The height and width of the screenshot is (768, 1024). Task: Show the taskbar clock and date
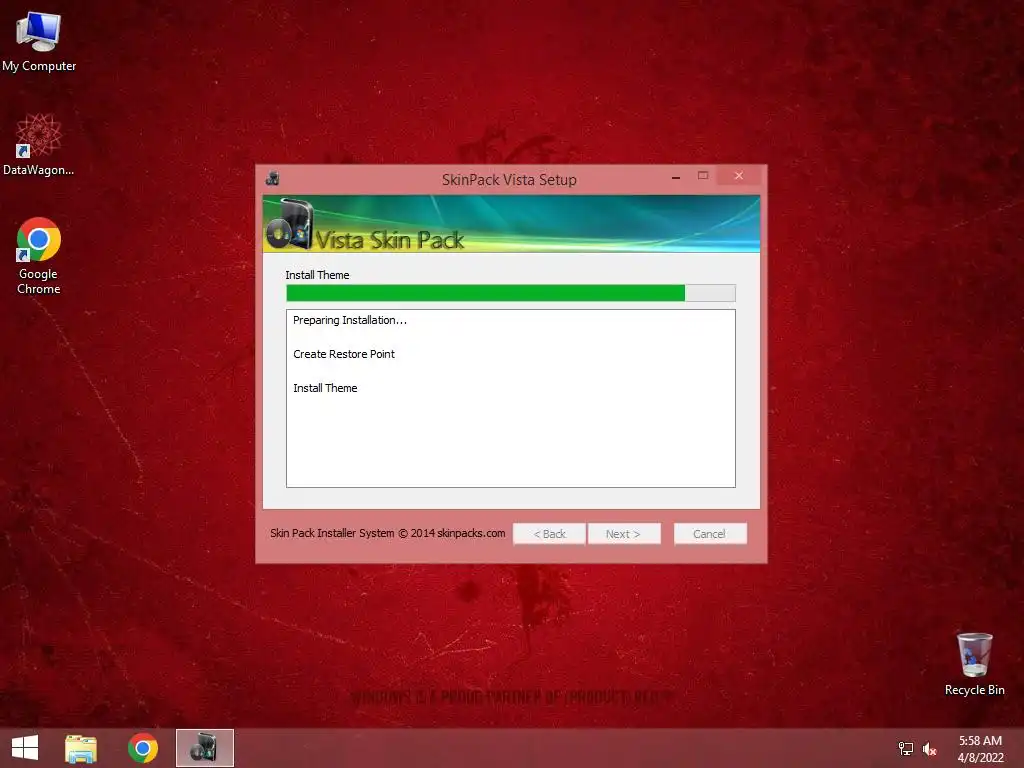click(x=980, y=749)
